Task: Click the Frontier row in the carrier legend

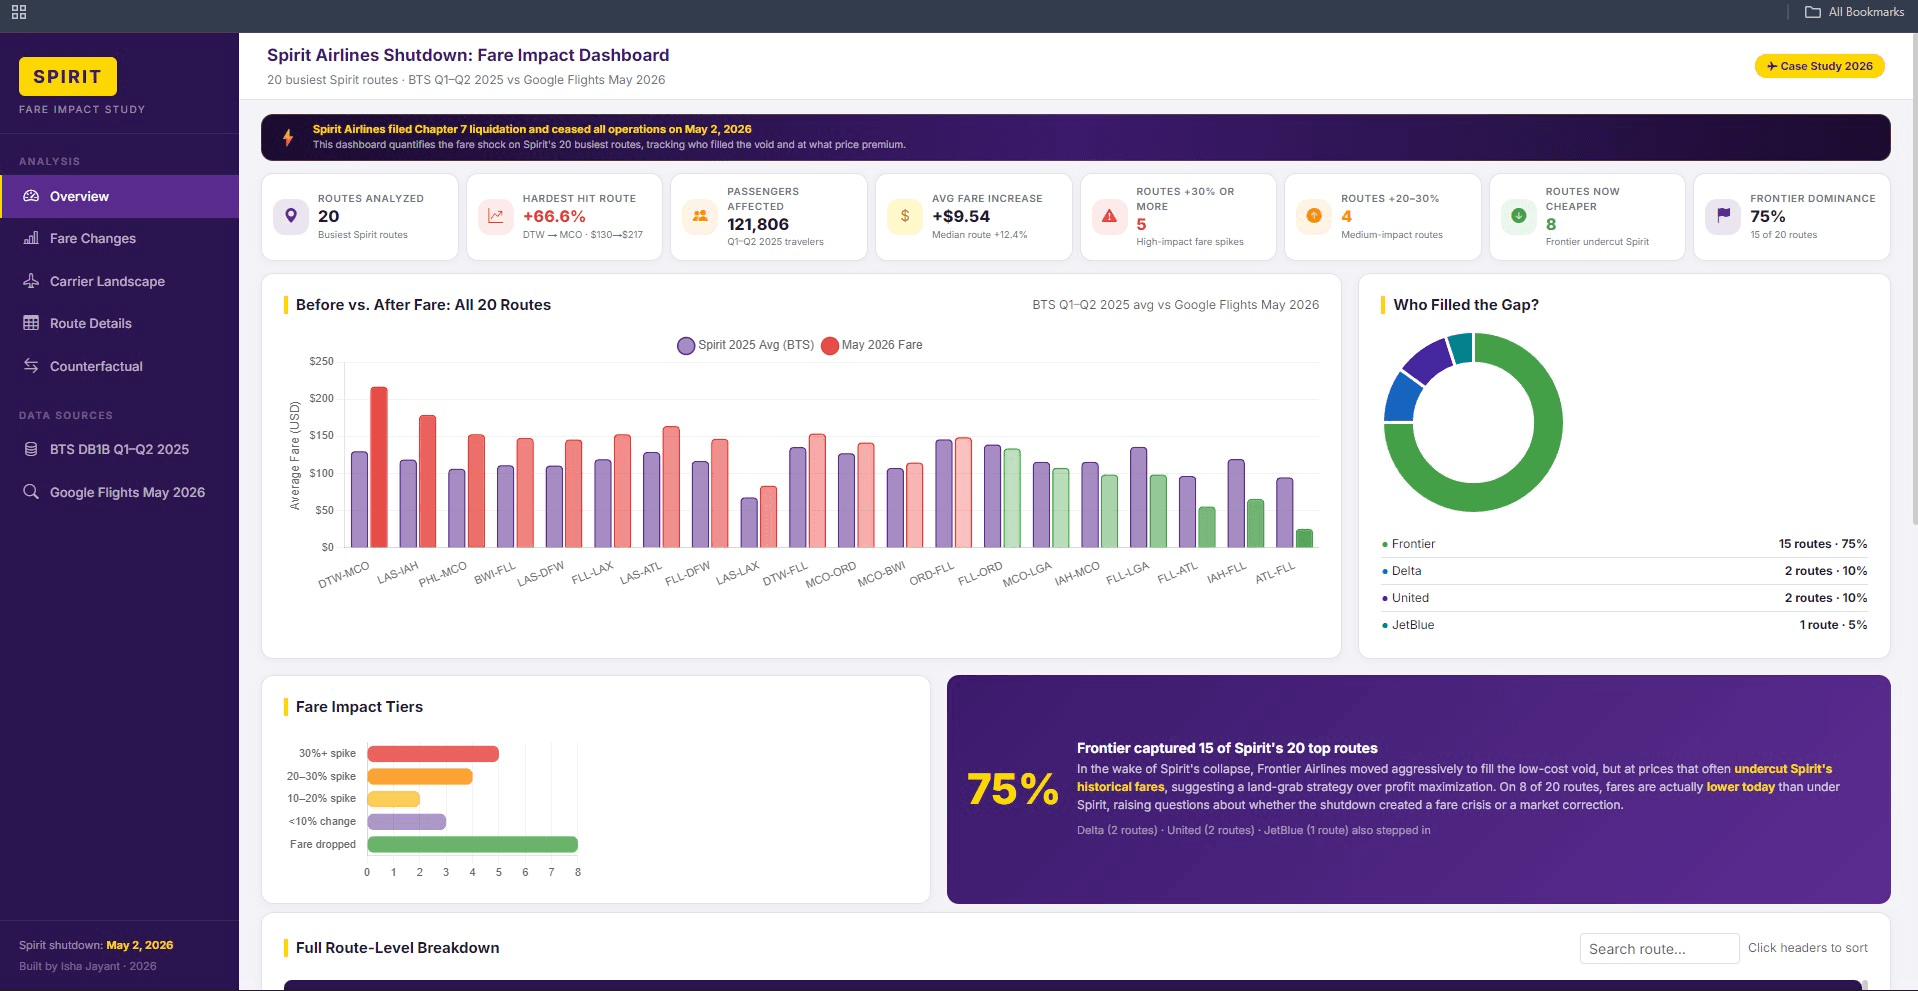Action: [1624, 544]
